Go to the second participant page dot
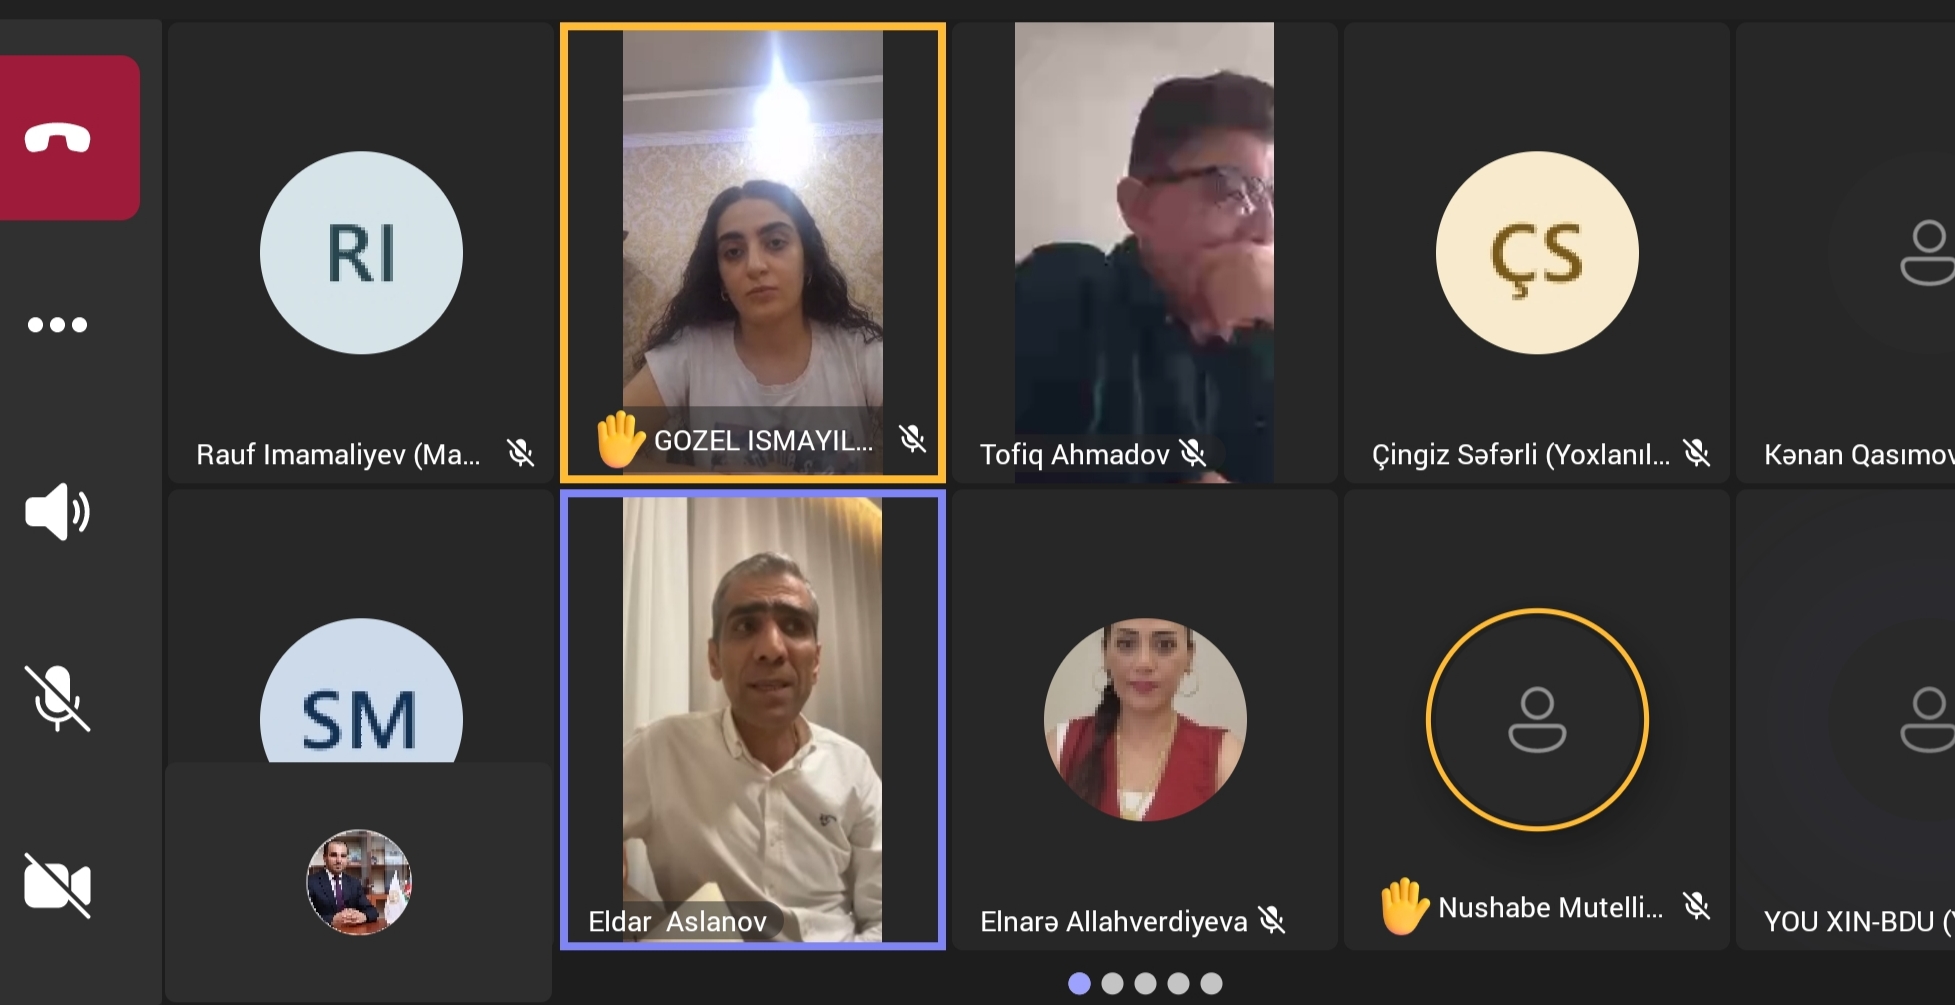The image size is (1955, 1005). pos(1112,983)
